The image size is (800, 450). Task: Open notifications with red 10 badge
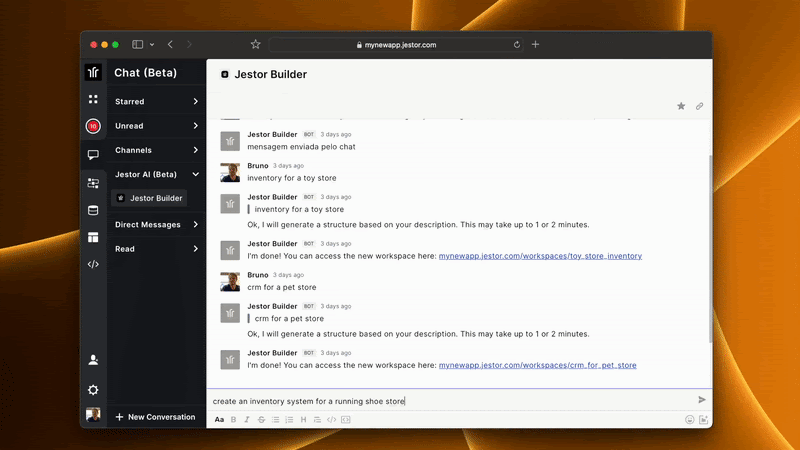[93, 126]
